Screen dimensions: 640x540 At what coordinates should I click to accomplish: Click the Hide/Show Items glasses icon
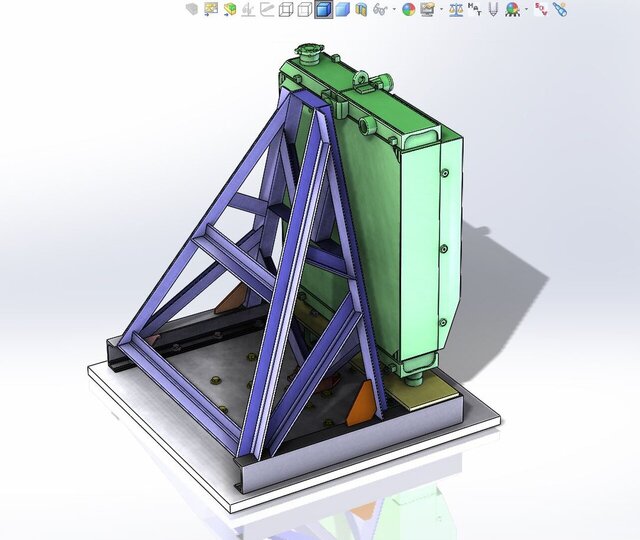coord(379,9)
